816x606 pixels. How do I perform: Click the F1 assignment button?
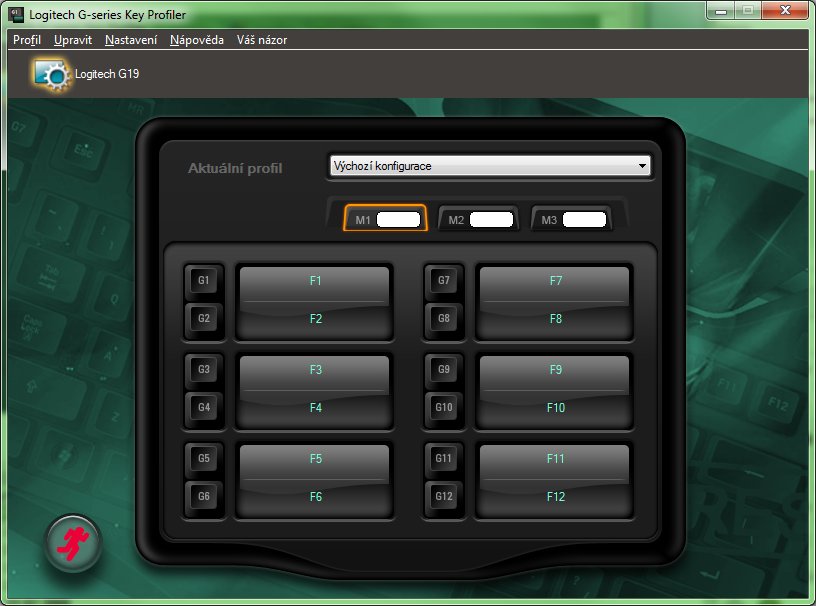tap(315, 282)
